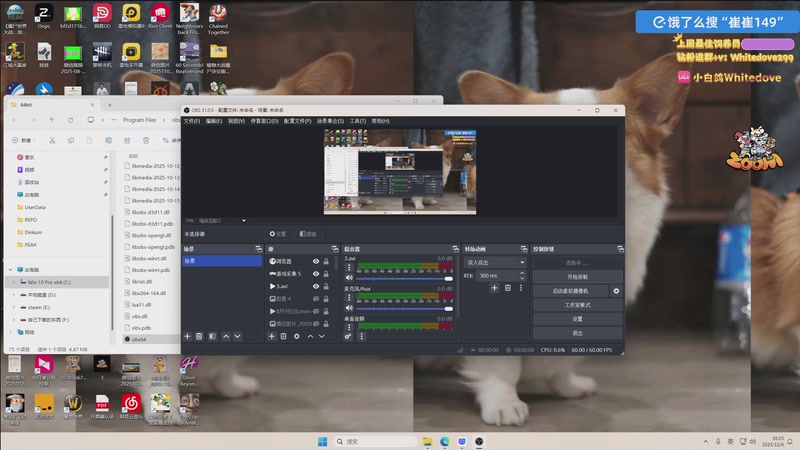Screen dimensions: 800x450
Task: Delete selected source with trash icon
Action: click(x=284, y=337)
